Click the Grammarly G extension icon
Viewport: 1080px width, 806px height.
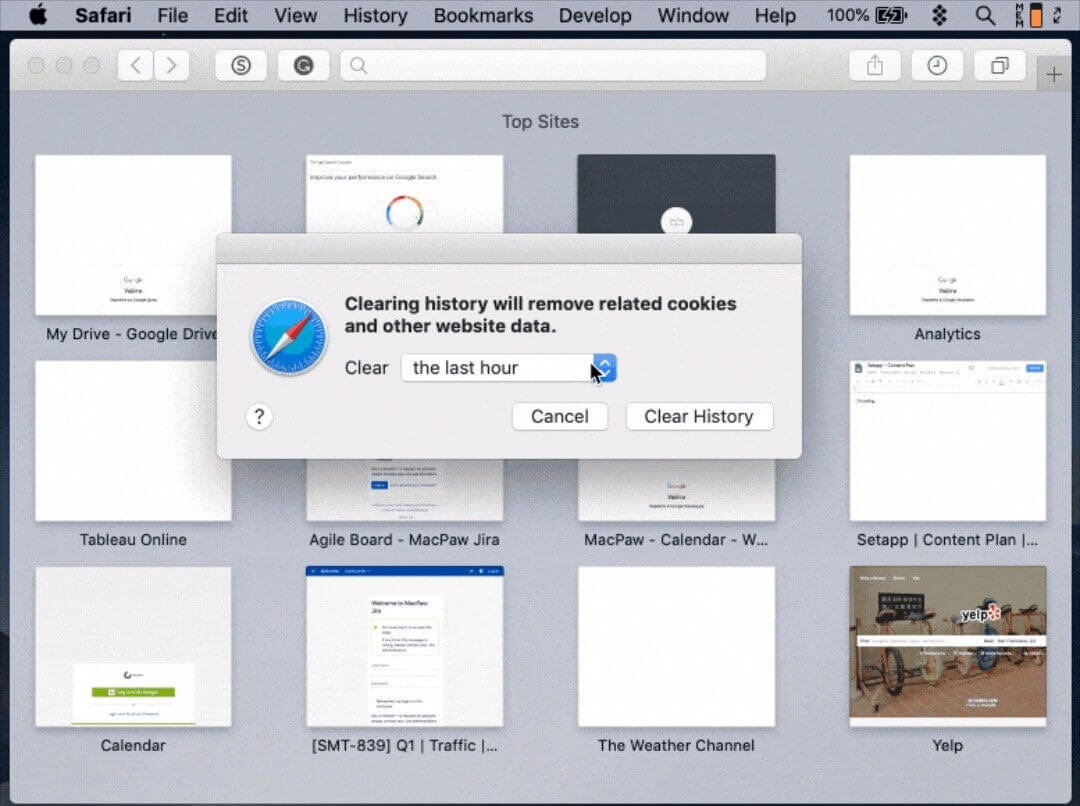tap(303, 66)
